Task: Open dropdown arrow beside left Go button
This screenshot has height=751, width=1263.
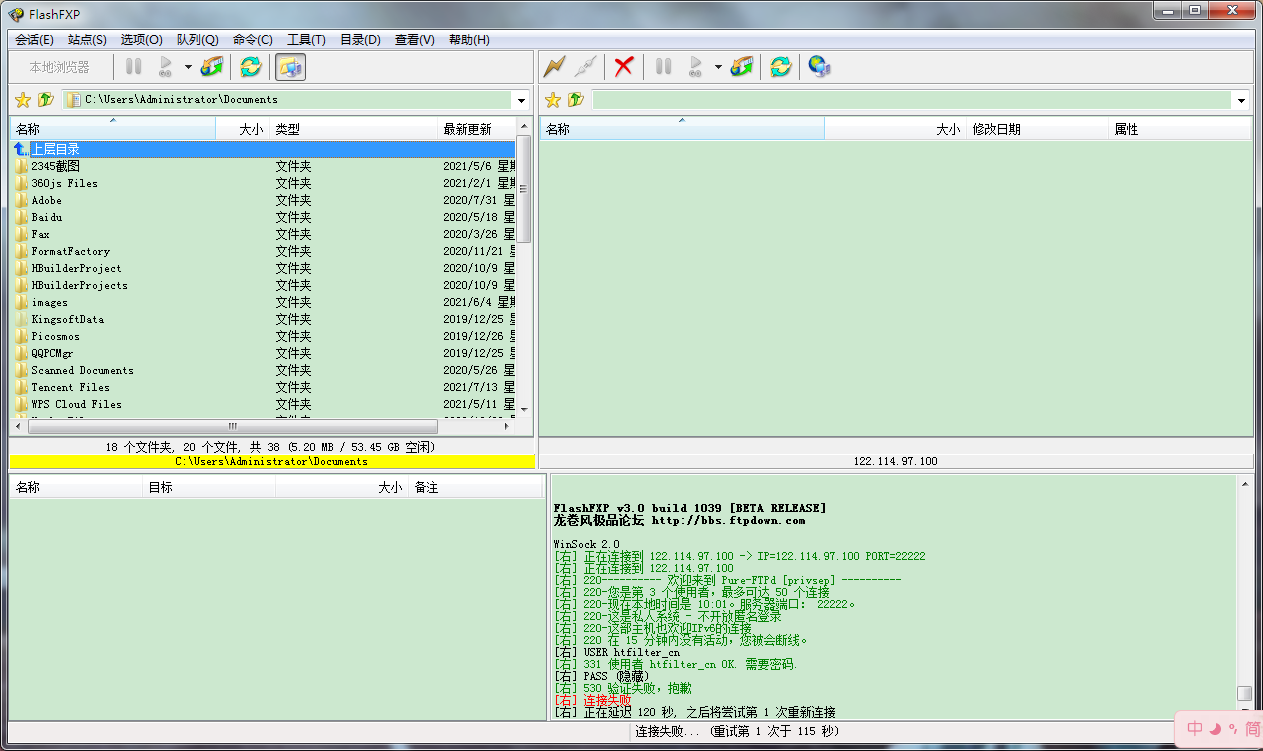Action: tap(188, 67)
